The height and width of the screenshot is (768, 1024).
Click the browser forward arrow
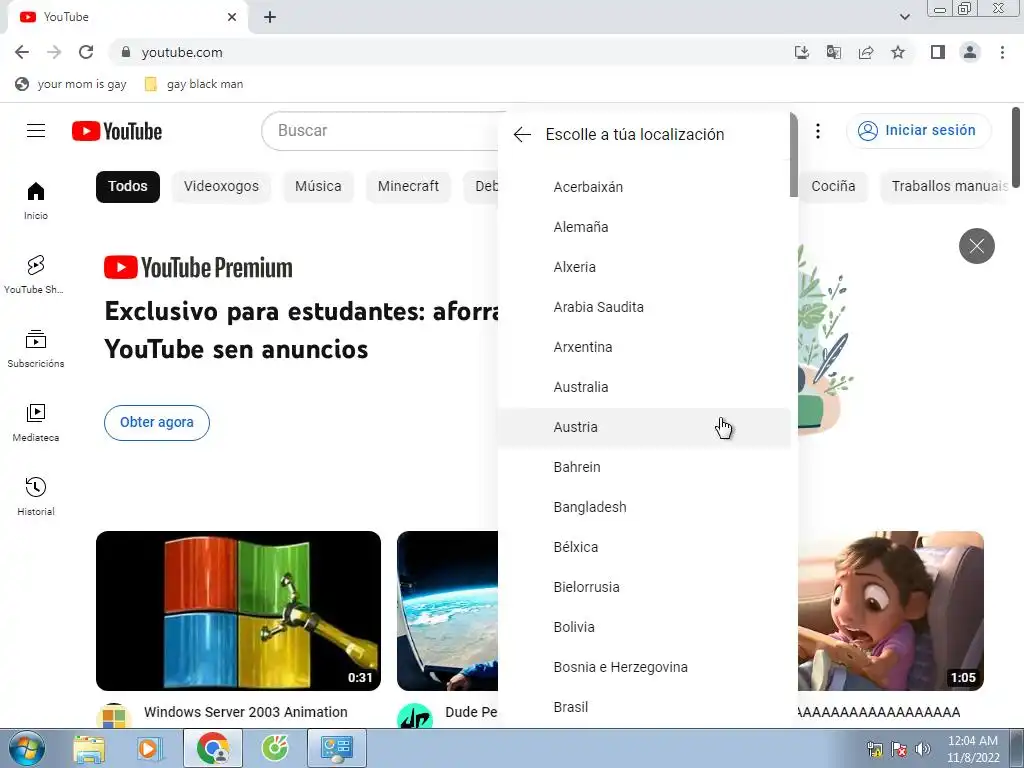click(x=54, y=52)
